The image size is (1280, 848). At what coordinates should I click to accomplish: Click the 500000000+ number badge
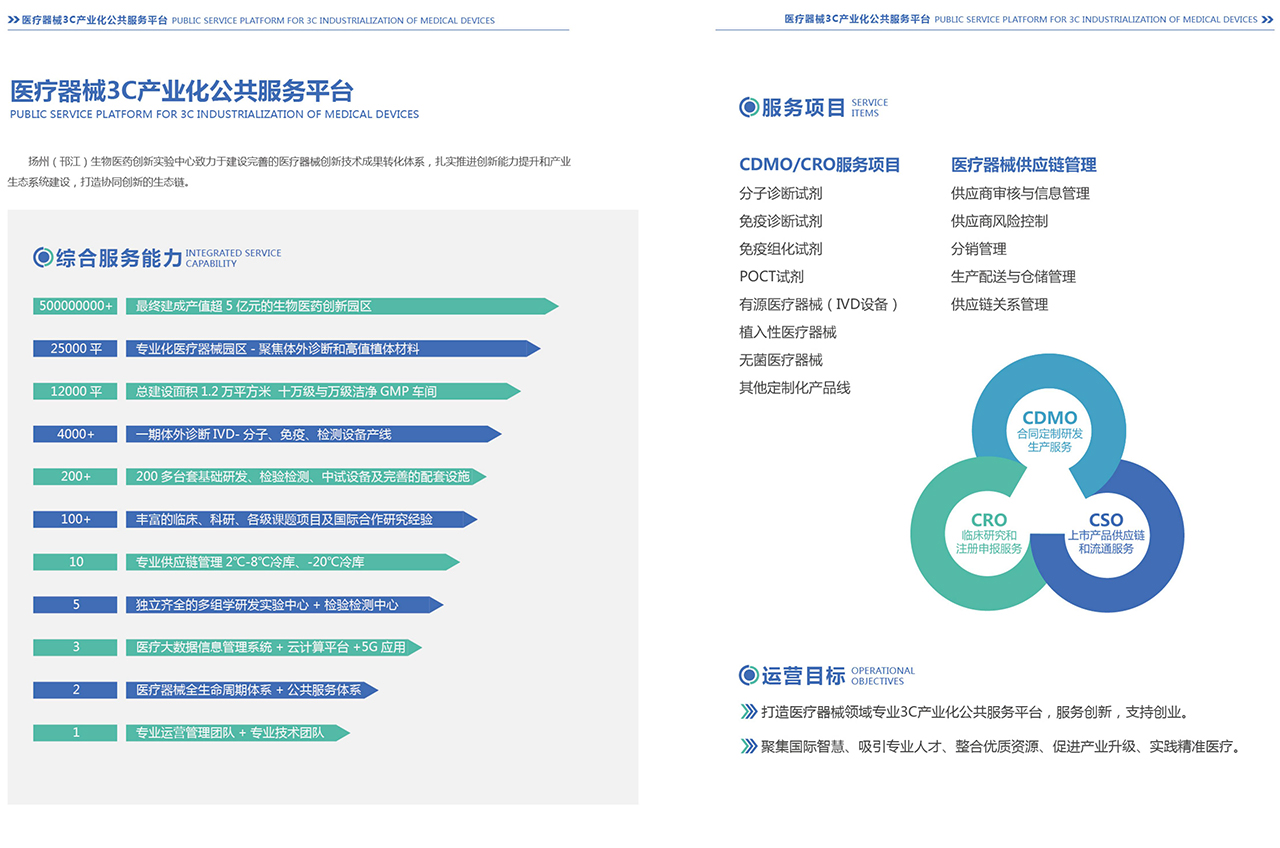click(76, 306)
